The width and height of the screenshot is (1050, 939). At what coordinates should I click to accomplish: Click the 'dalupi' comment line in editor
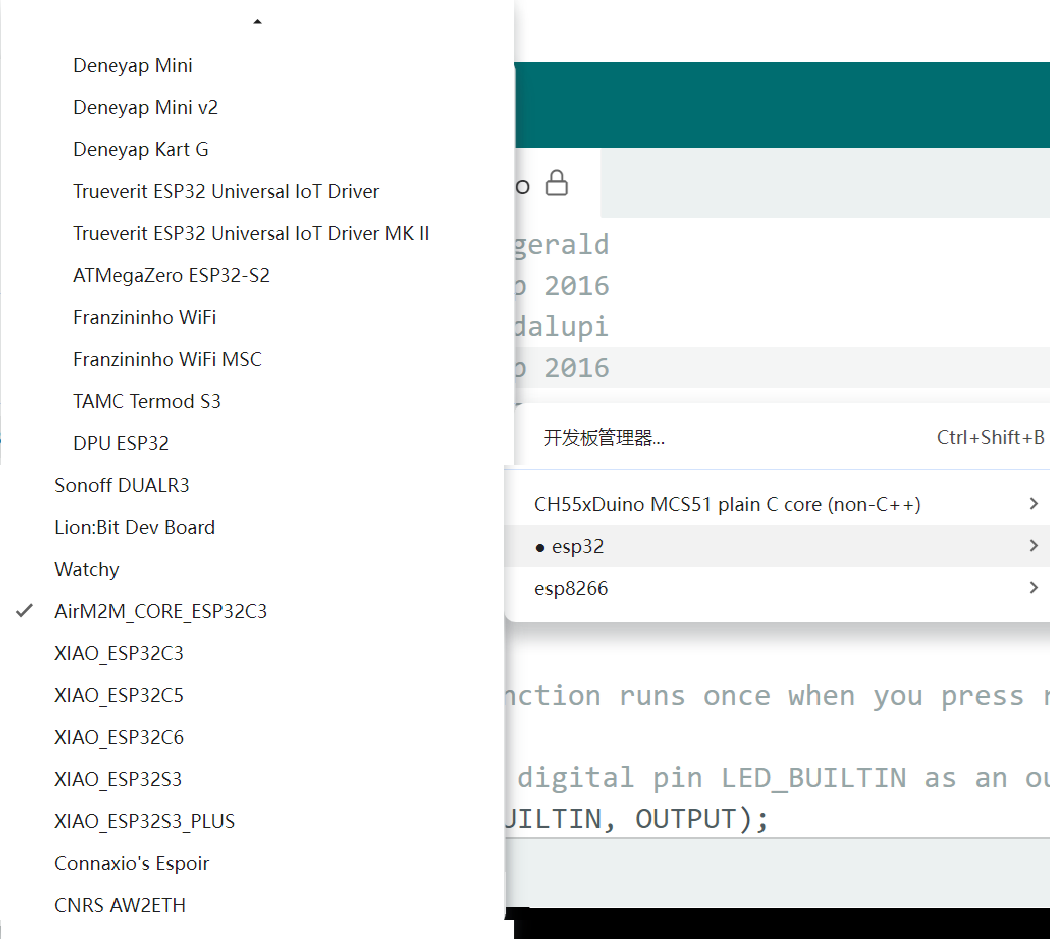coord(561,326)
